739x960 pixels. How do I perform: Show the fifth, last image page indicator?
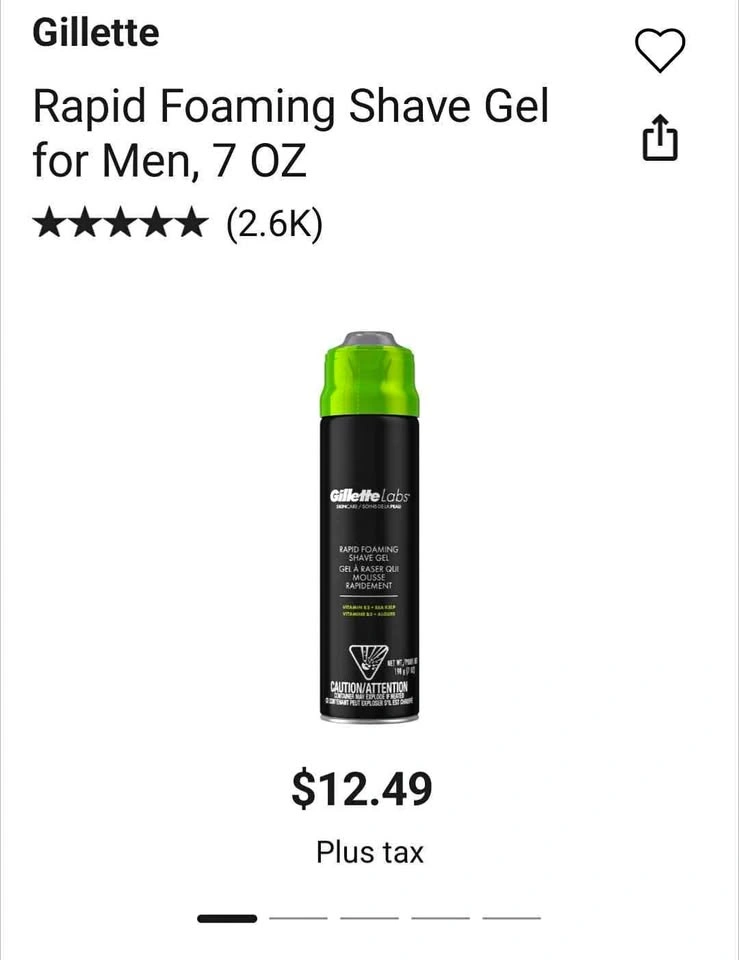tap(511, 918)
